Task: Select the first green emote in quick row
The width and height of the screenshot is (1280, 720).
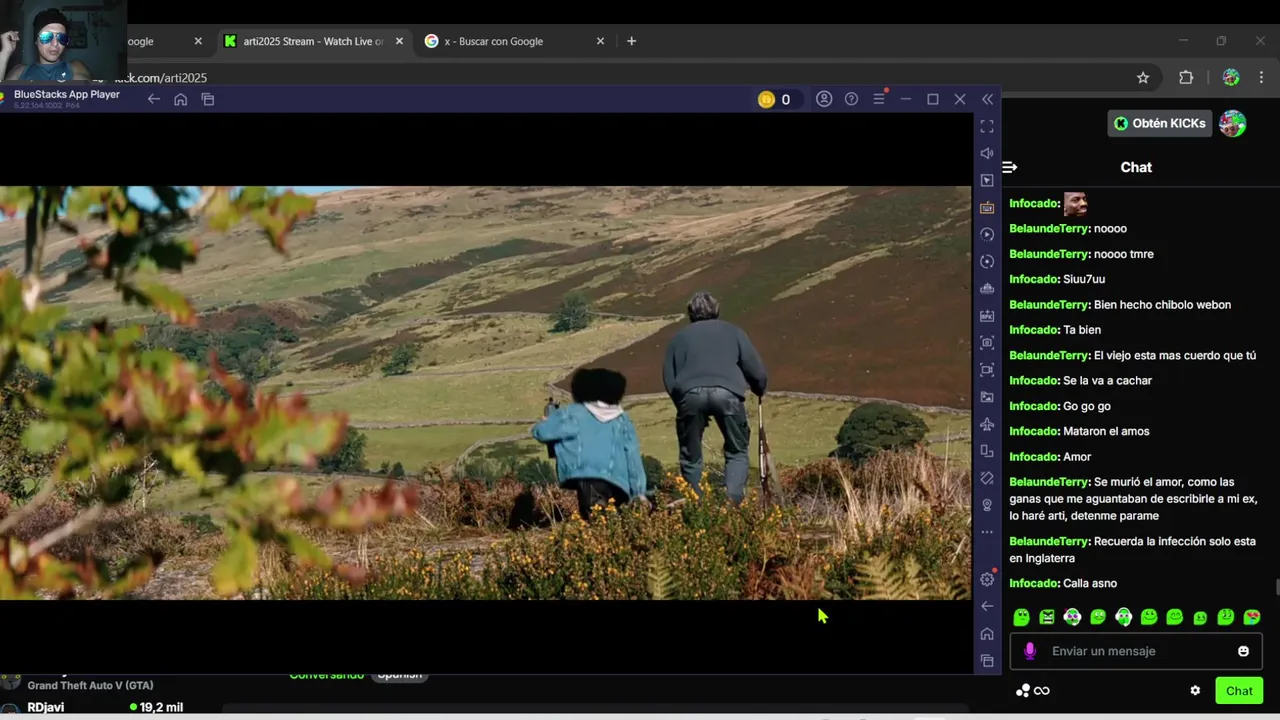Action: pyautogui.click(x=1021, y=617)
